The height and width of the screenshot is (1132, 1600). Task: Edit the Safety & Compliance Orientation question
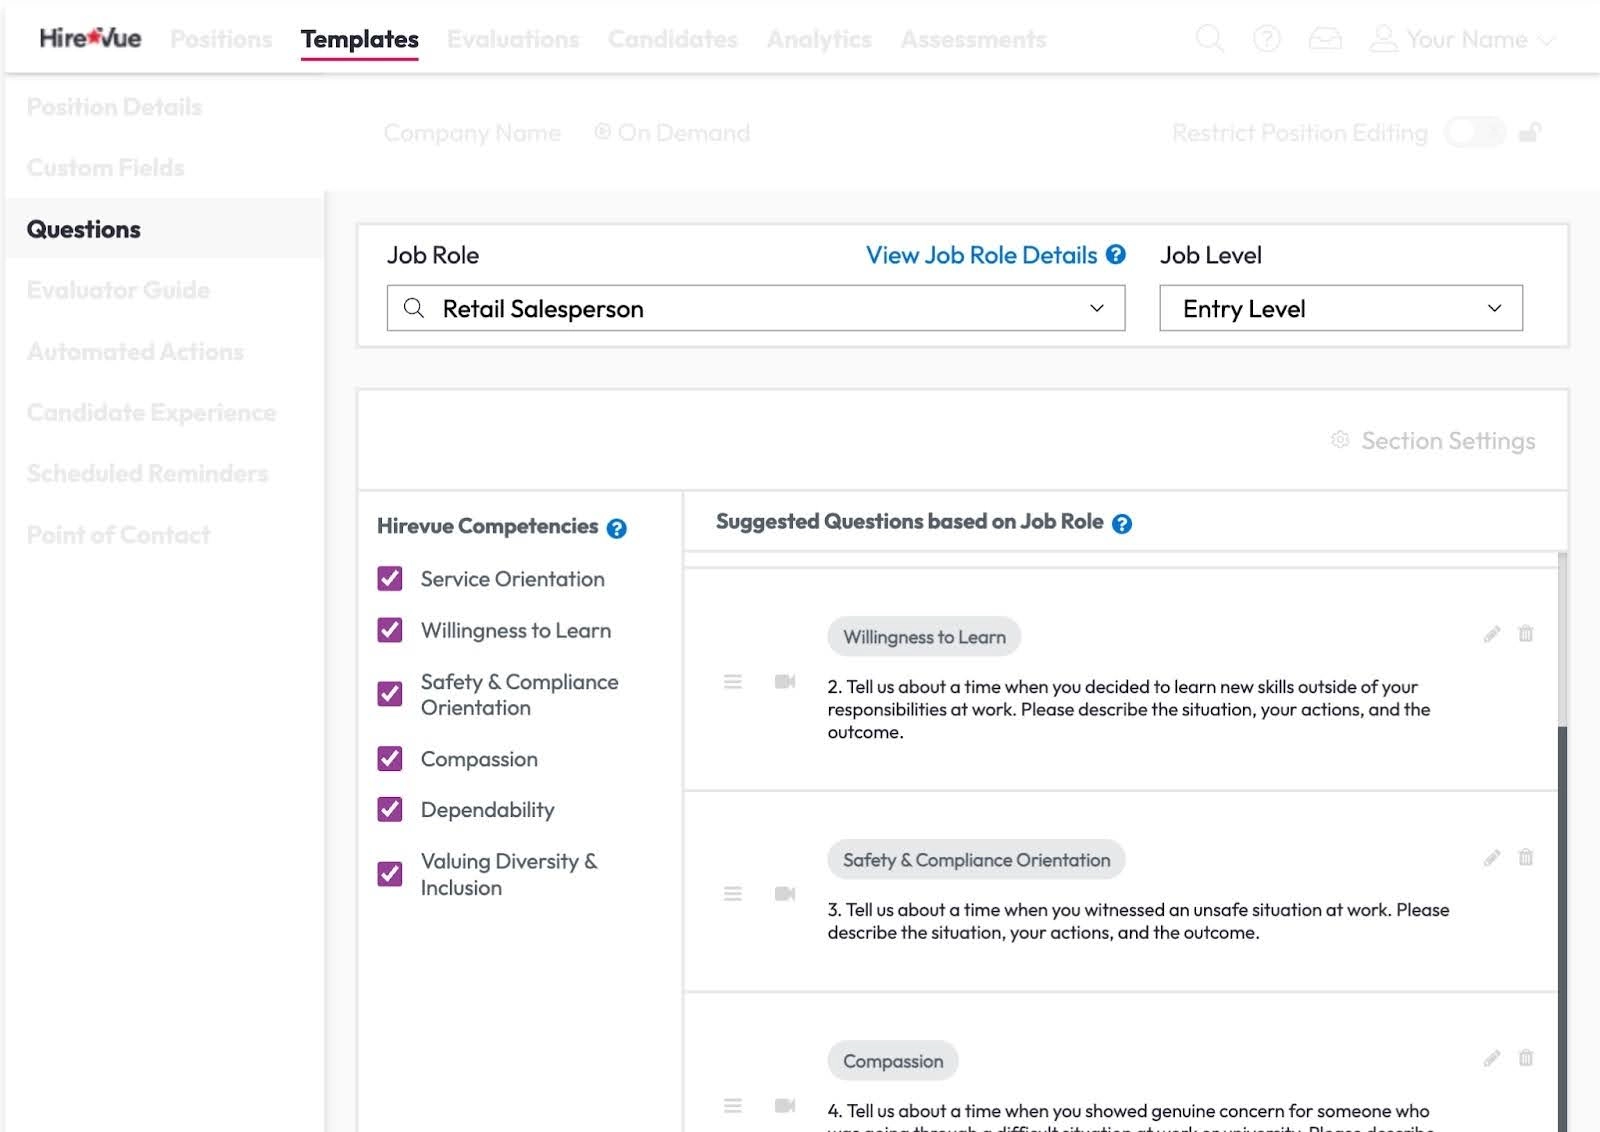[x=1492, y=858]
